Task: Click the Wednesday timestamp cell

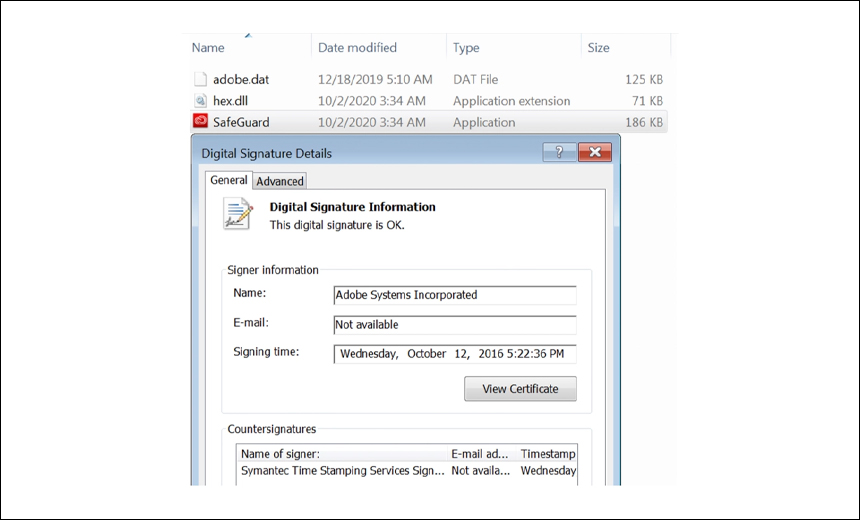Action: click(548, 471)
